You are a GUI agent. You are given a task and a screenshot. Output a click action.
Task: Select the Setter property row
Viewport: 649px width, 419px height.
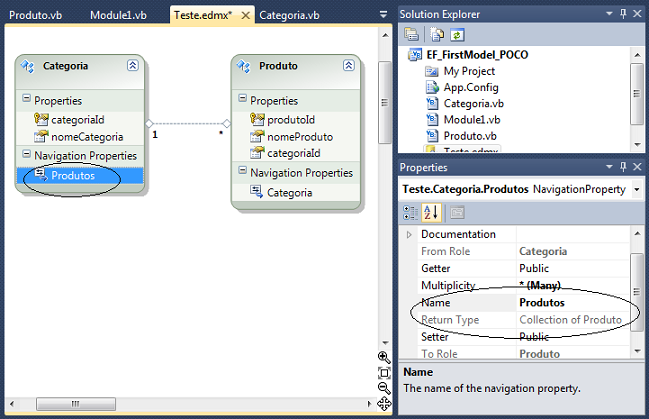click(524, 337)
